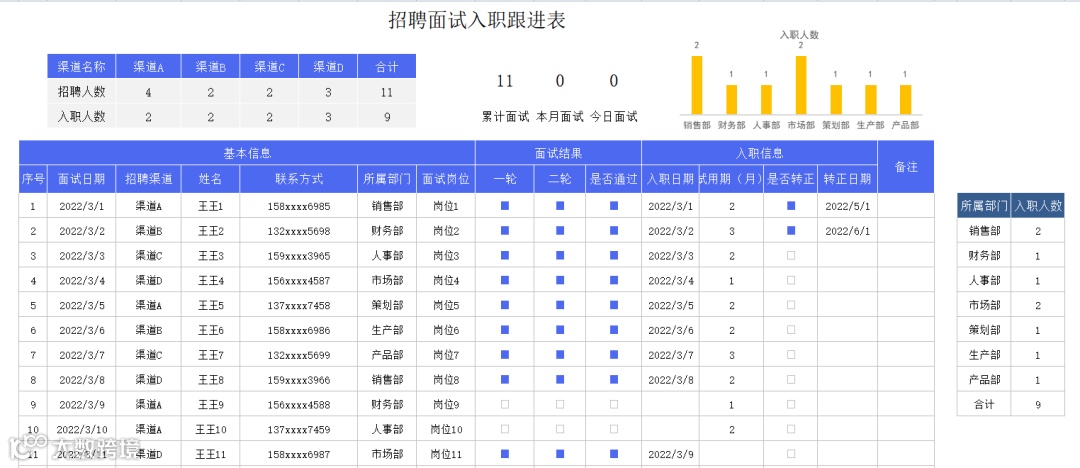Check 二轮 checkbox for 王王10
Image resolution: width=1080 pixels, height=468 pixels.
coord(560,429)
